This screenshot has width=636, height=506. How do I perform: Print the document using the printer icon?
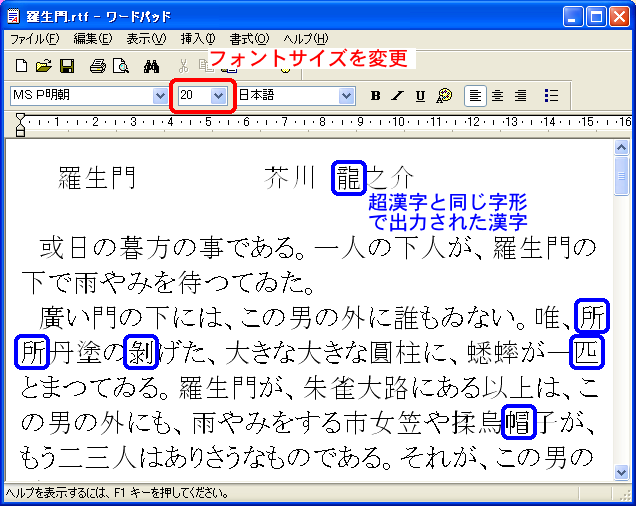tap(97, 67)
